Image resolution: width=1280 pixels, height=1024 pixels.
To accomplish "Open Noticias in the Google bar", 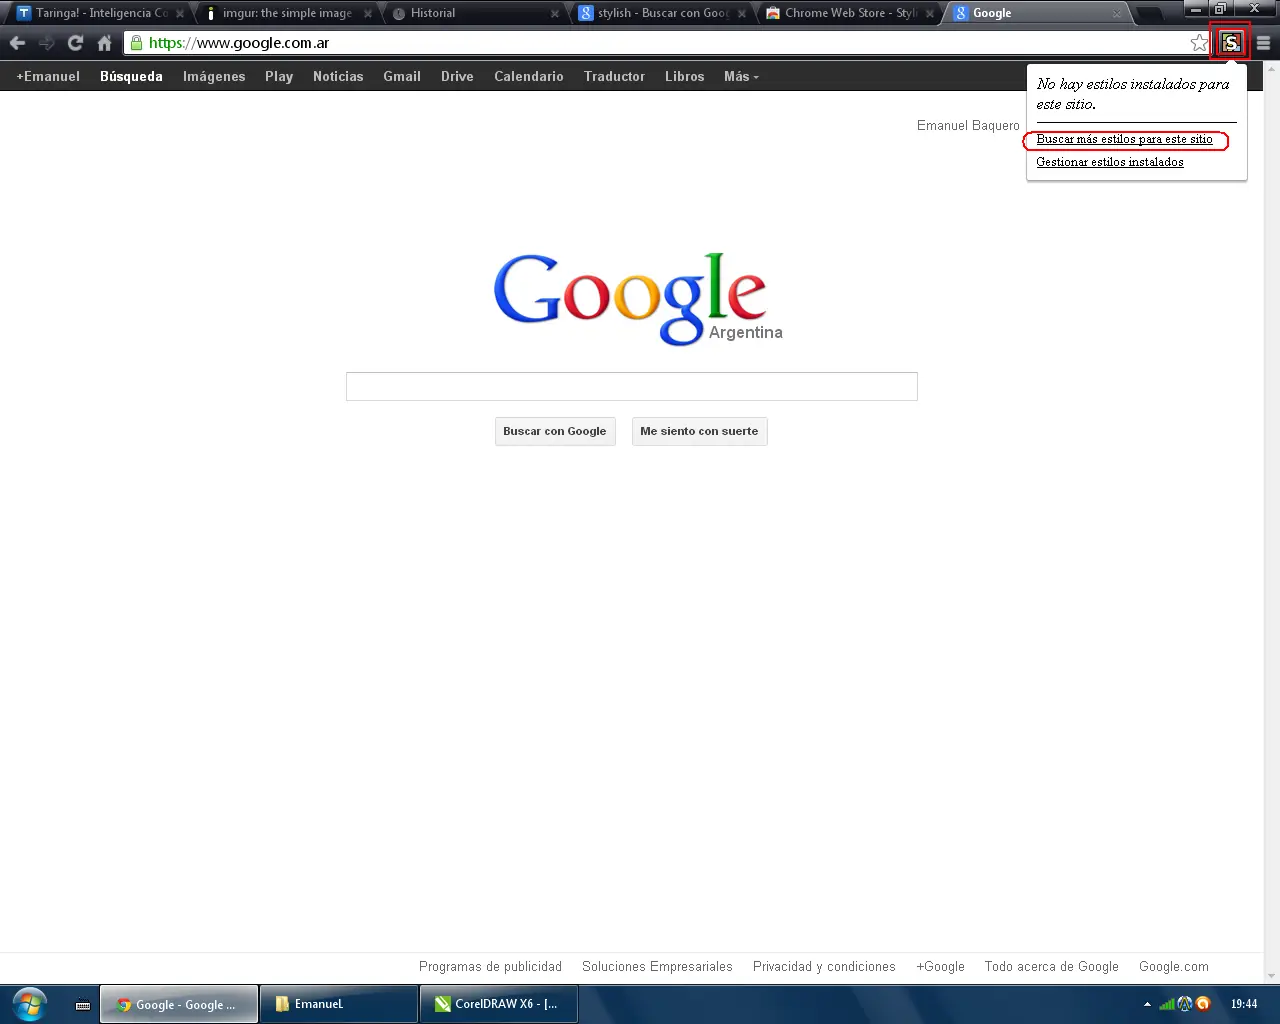I will click(338, 76).
